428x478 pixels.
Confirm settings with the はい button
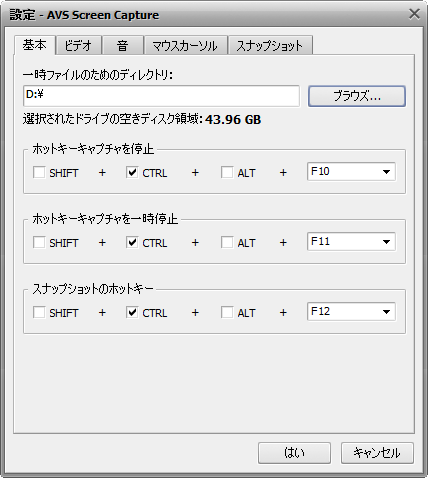pos(294,453)
